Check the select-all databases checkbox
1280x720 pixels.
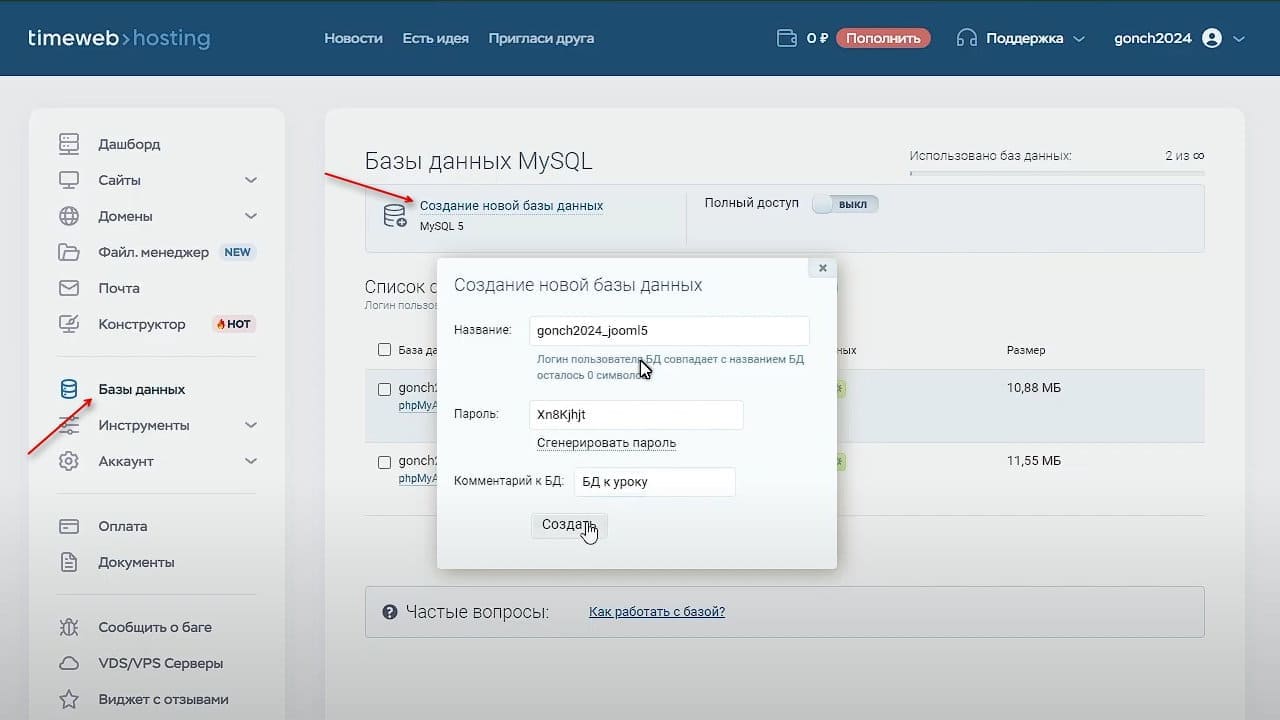tap(384, 350)
